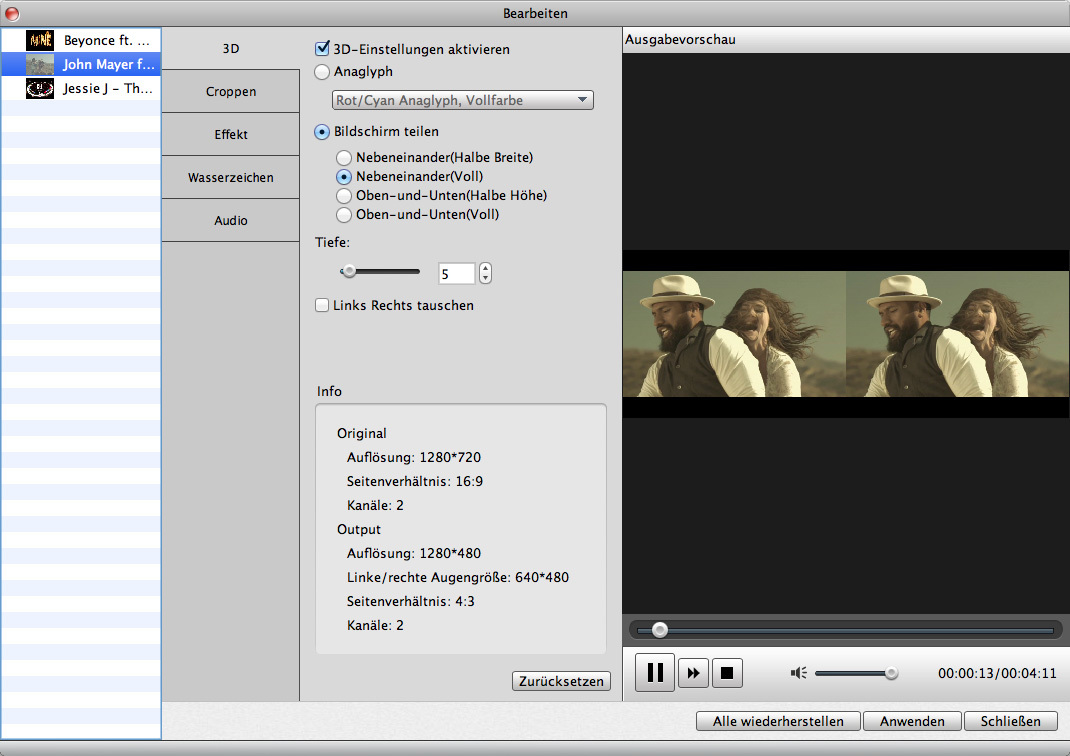Click the 'Auflösung: 1280*720' original info line
This screenshot has width=1070, height=756.
click(x=414, y=457)
